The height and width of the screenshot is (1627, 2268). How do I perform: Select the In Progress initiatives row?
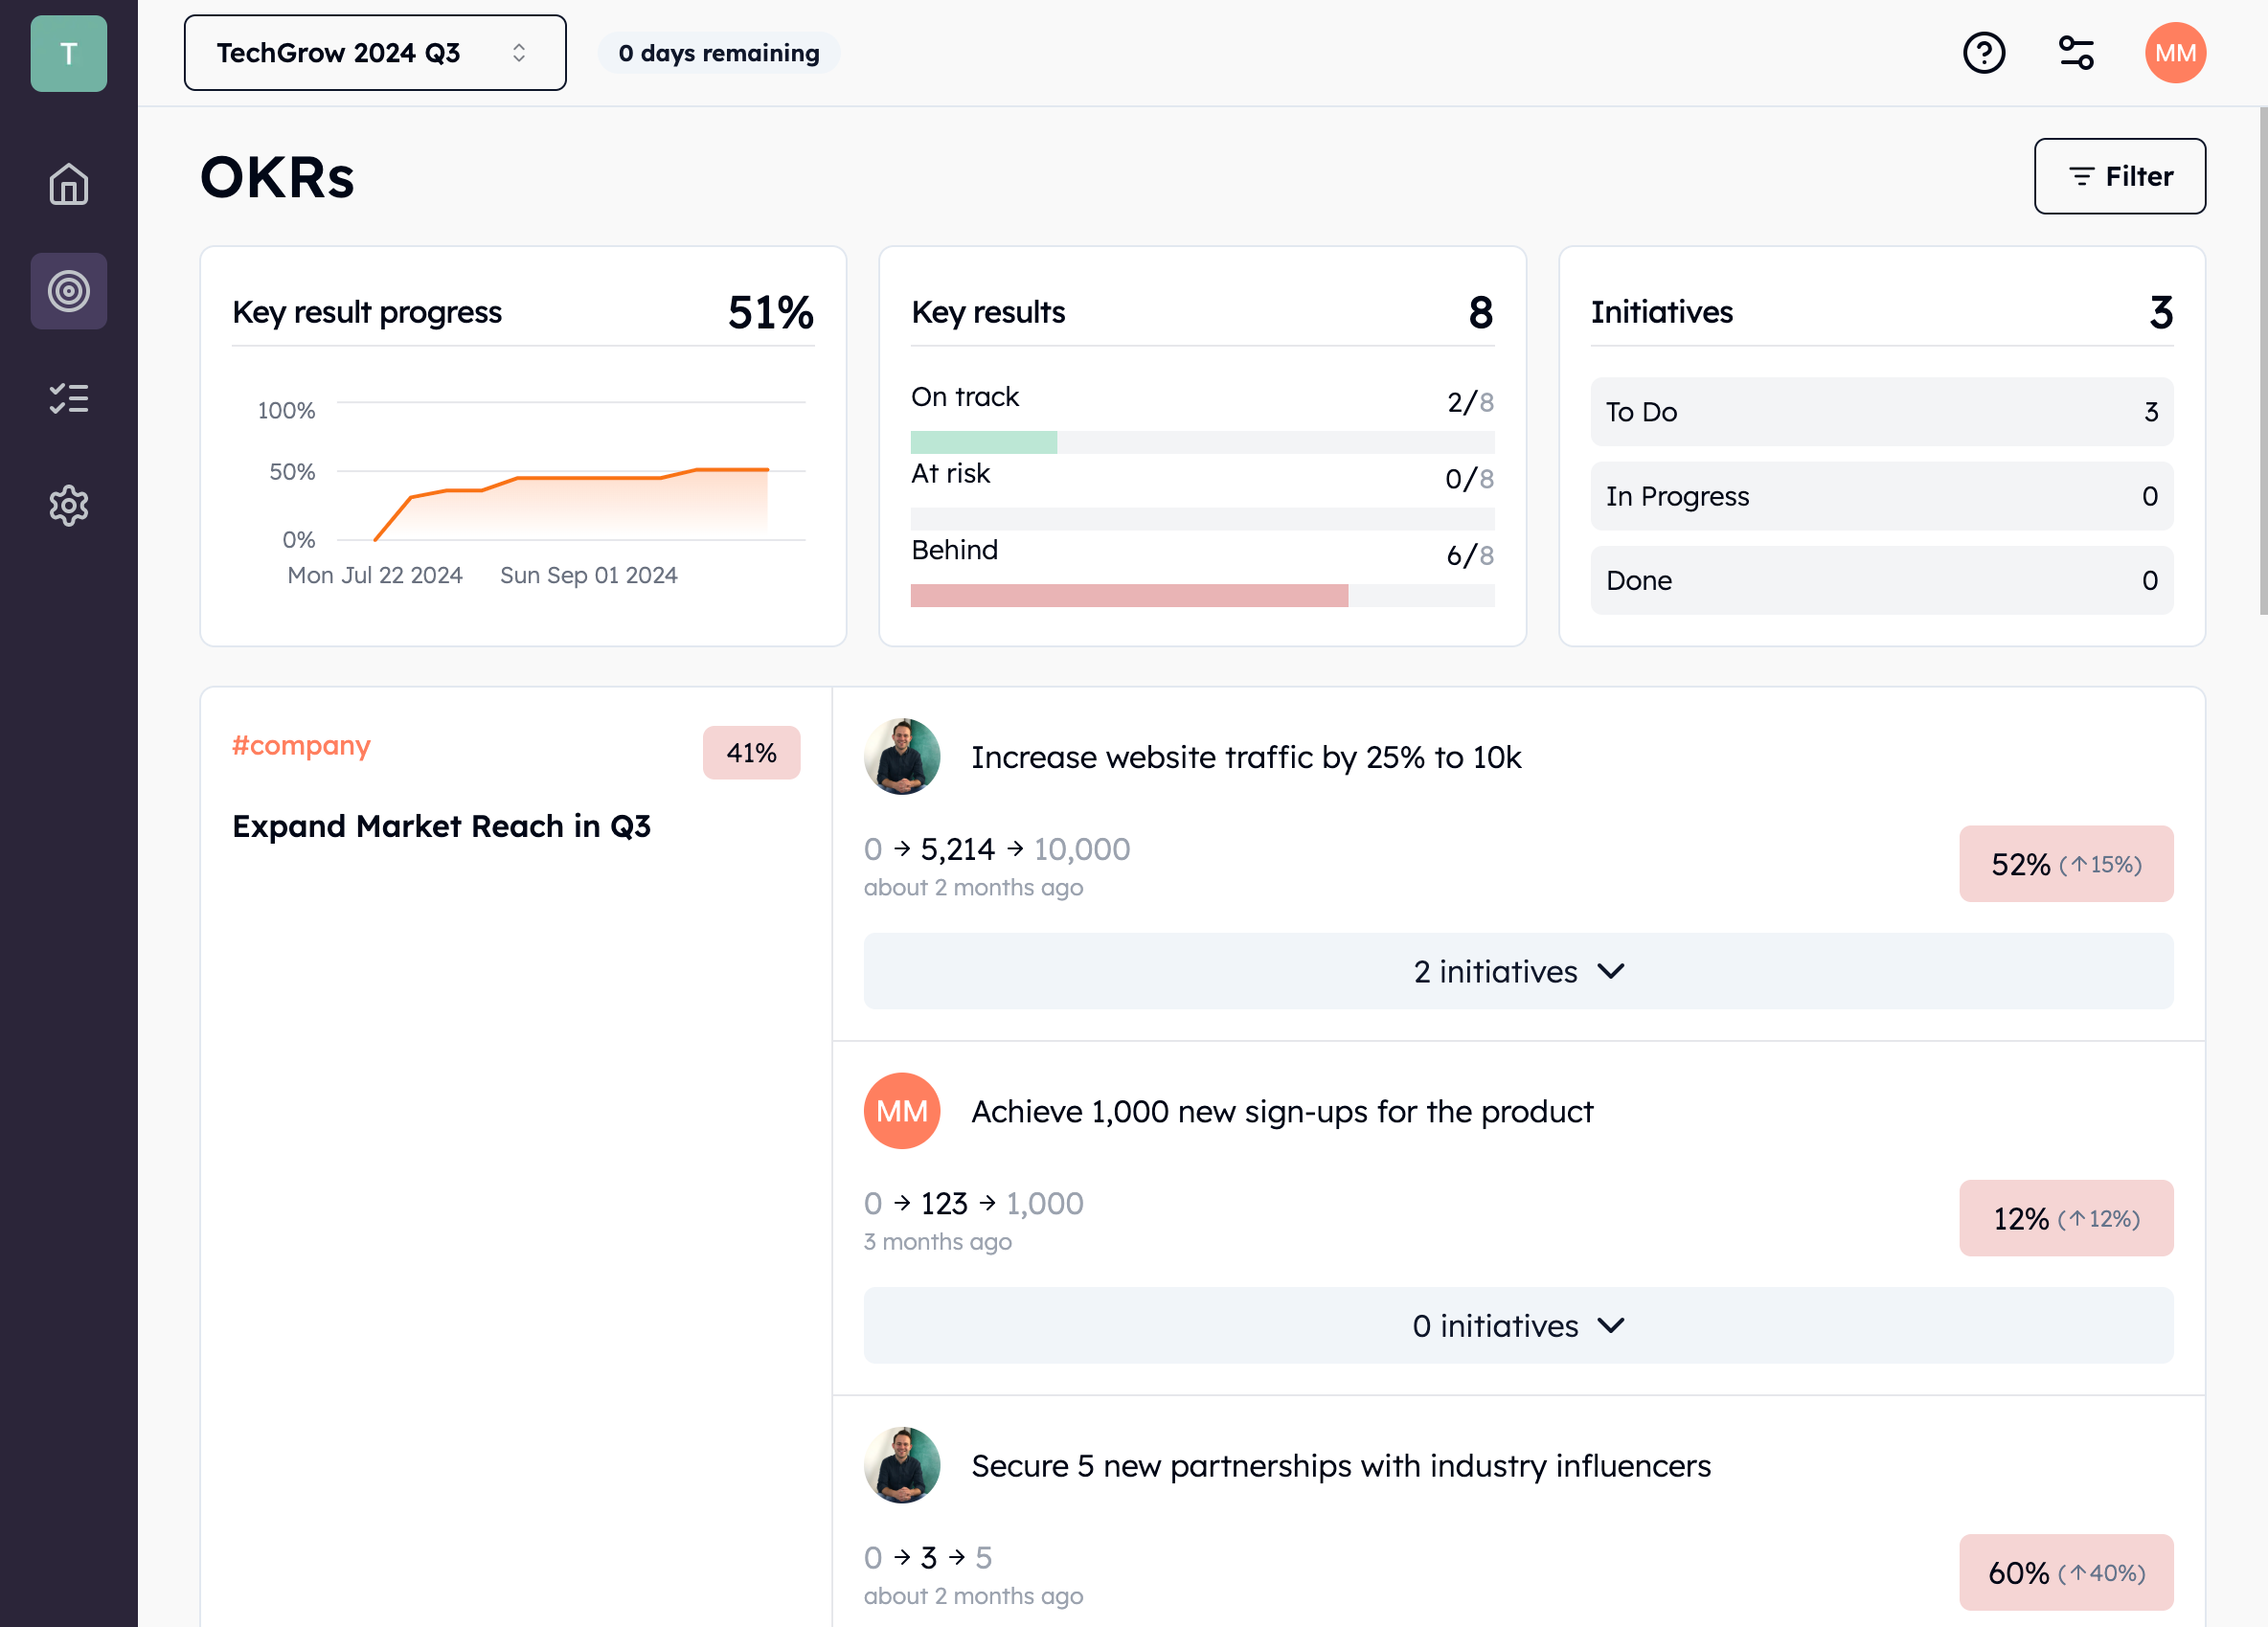[1880, 496]
